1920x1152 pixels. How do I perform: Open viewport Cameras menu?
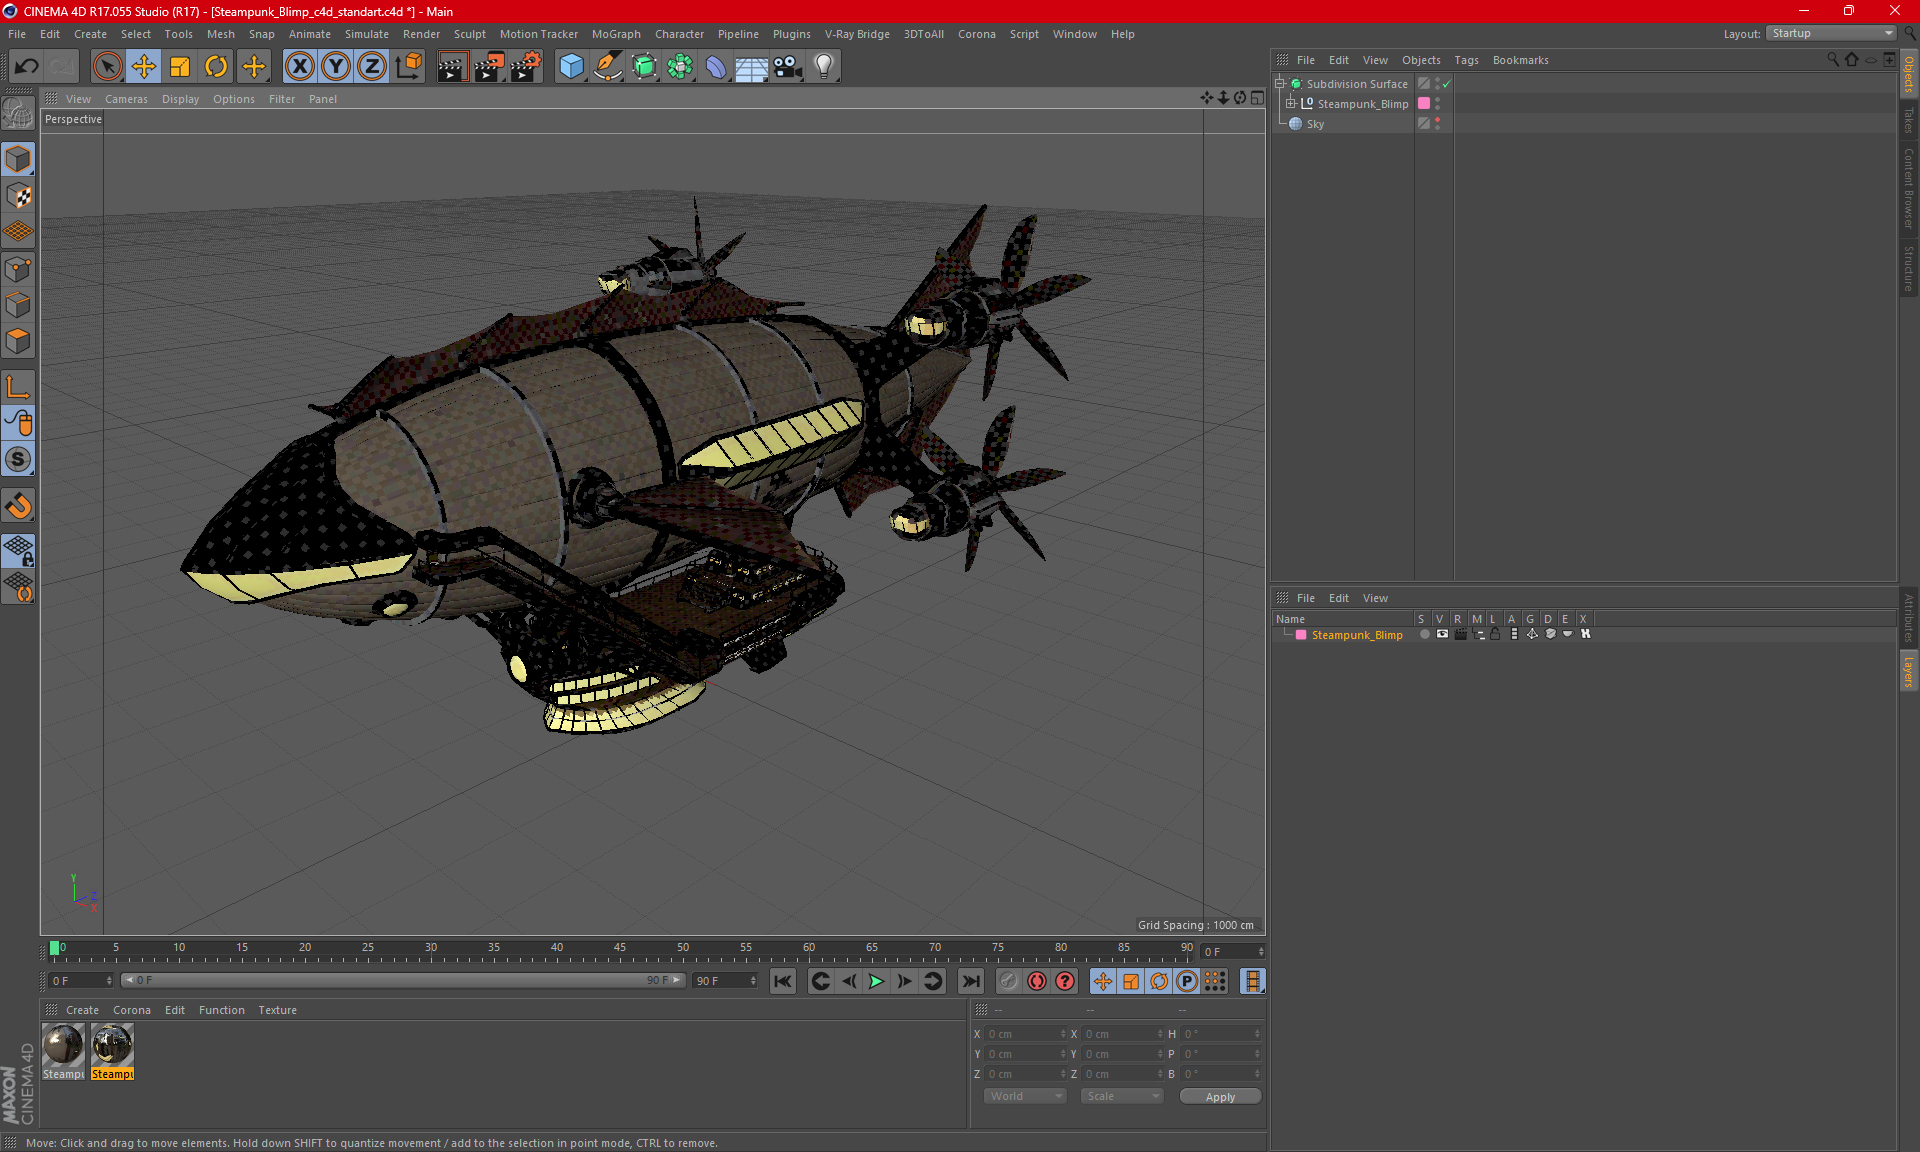click(x=126, y=99)
